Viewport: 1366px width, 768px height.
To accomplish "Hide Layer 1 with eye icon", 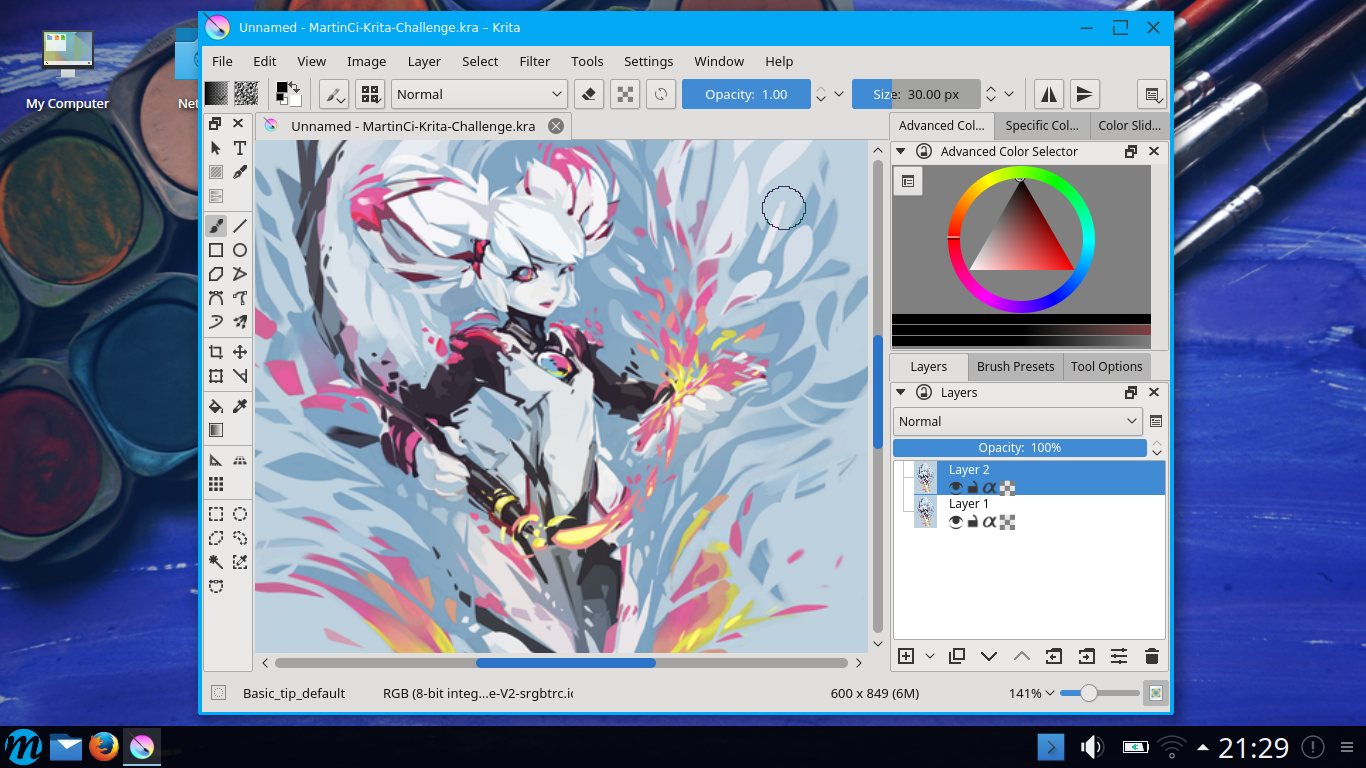I will 956,522.
